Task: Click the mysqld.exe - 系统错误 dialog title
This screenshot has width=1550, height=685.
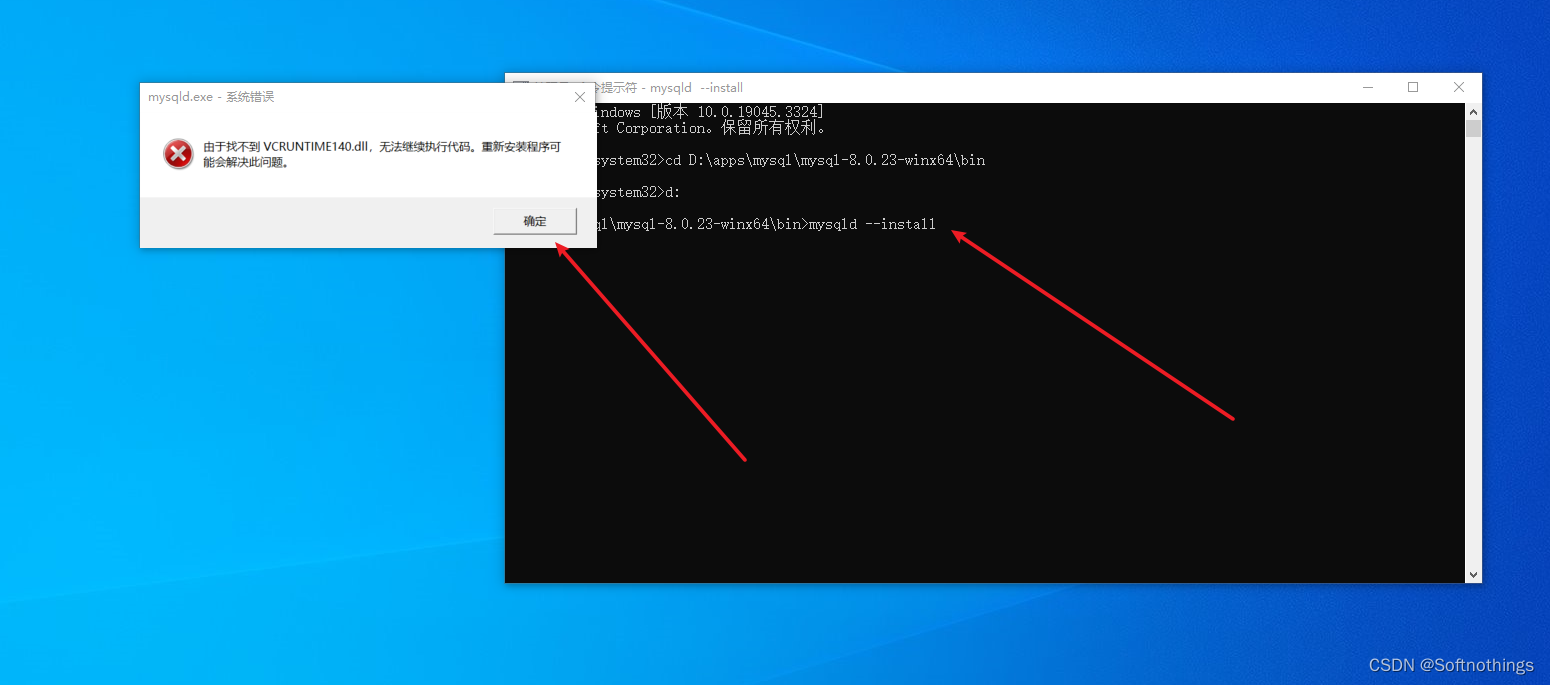Action: [211, 97]
